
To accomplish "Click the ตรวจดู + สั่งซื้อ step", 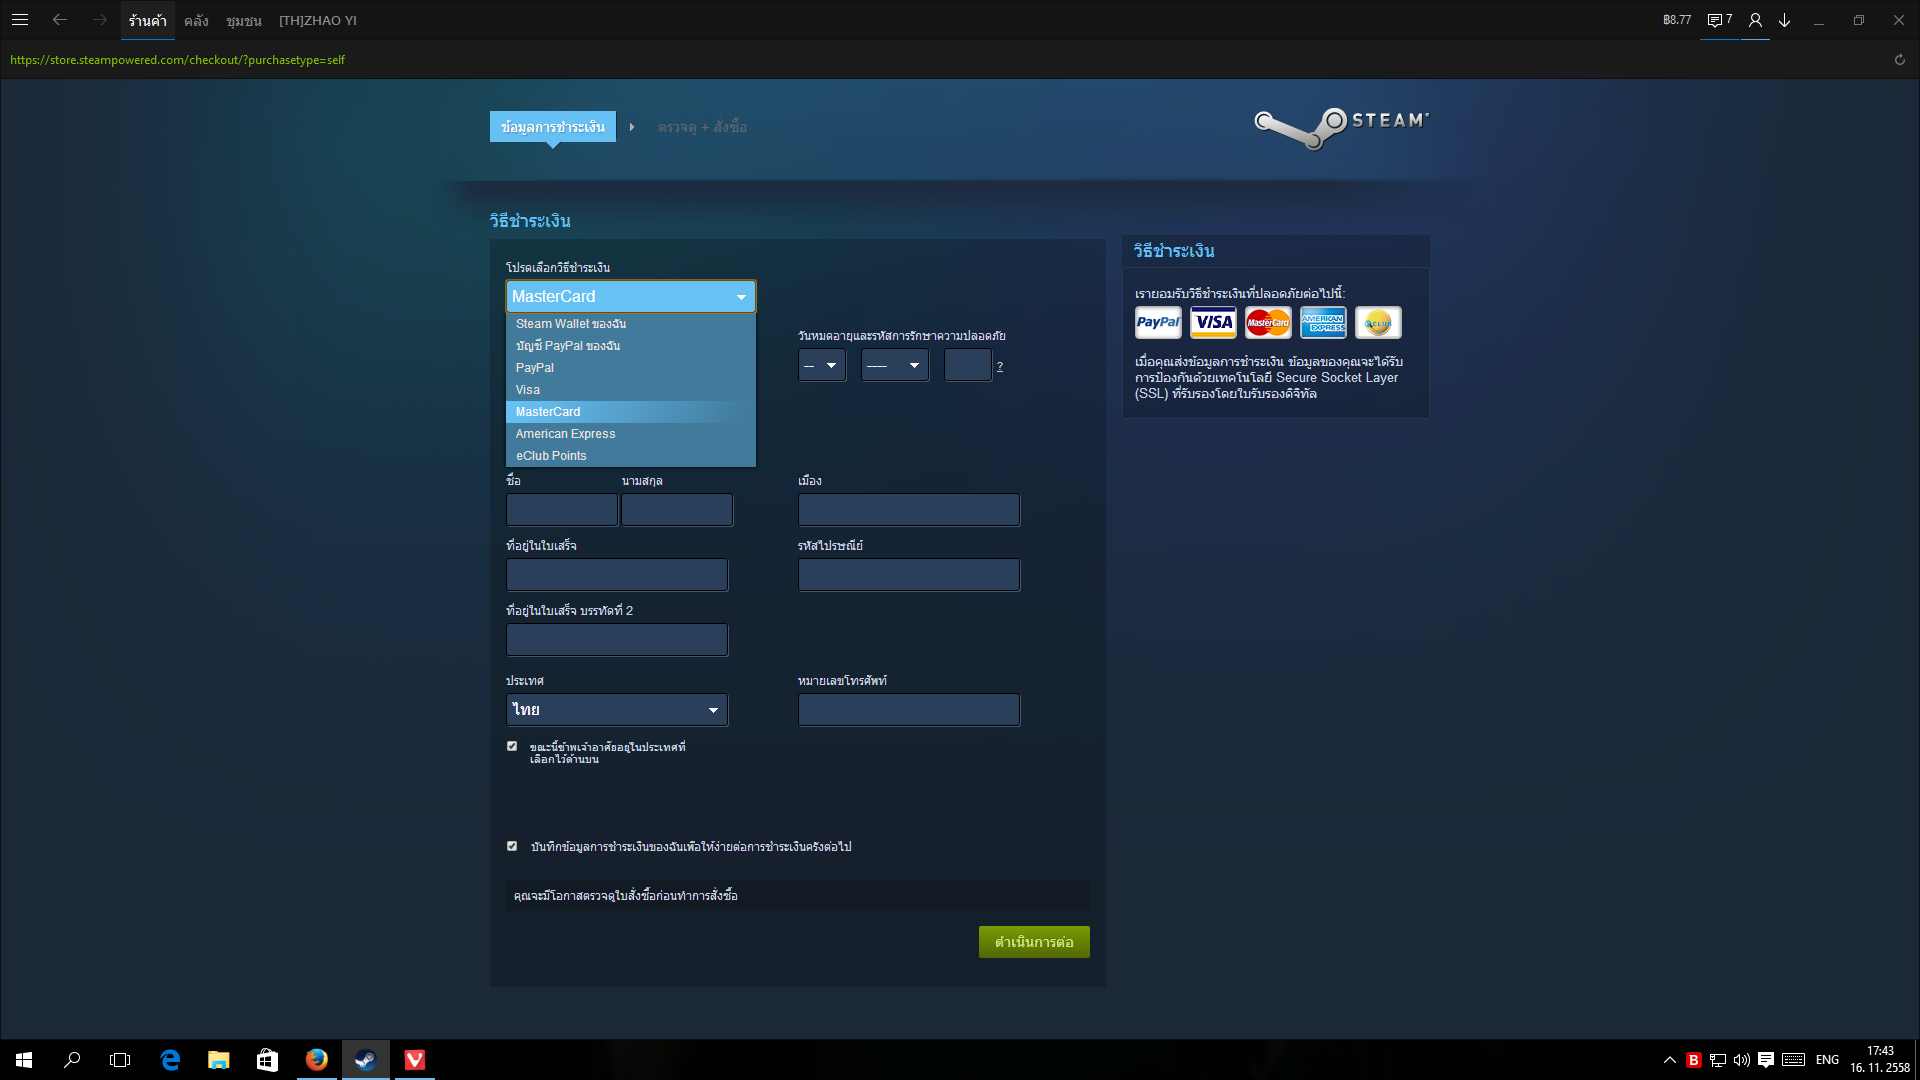I will click(x=702, y=127).
